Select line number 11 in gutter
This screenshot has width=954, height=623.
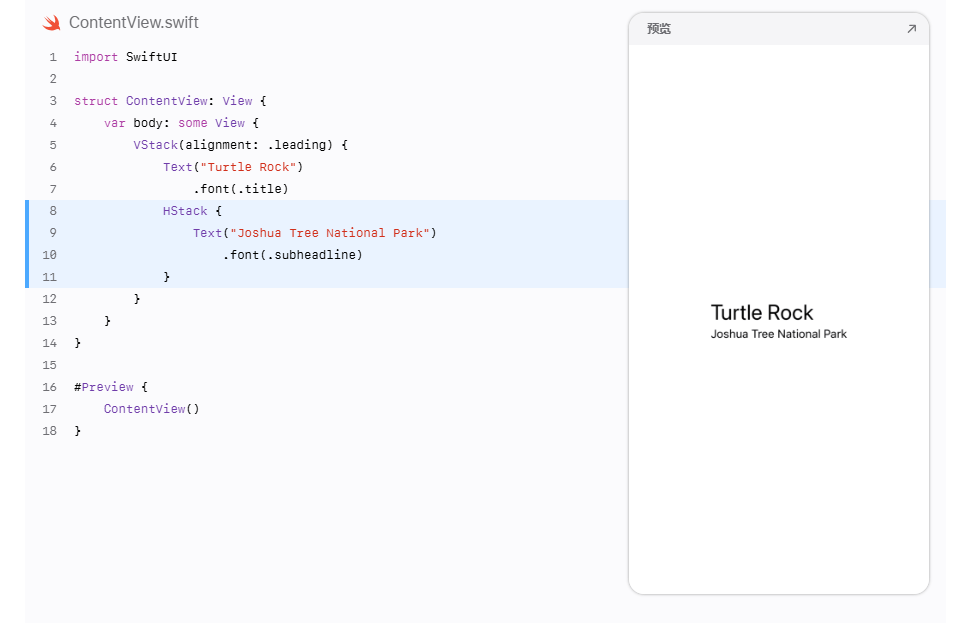(50, 277)
